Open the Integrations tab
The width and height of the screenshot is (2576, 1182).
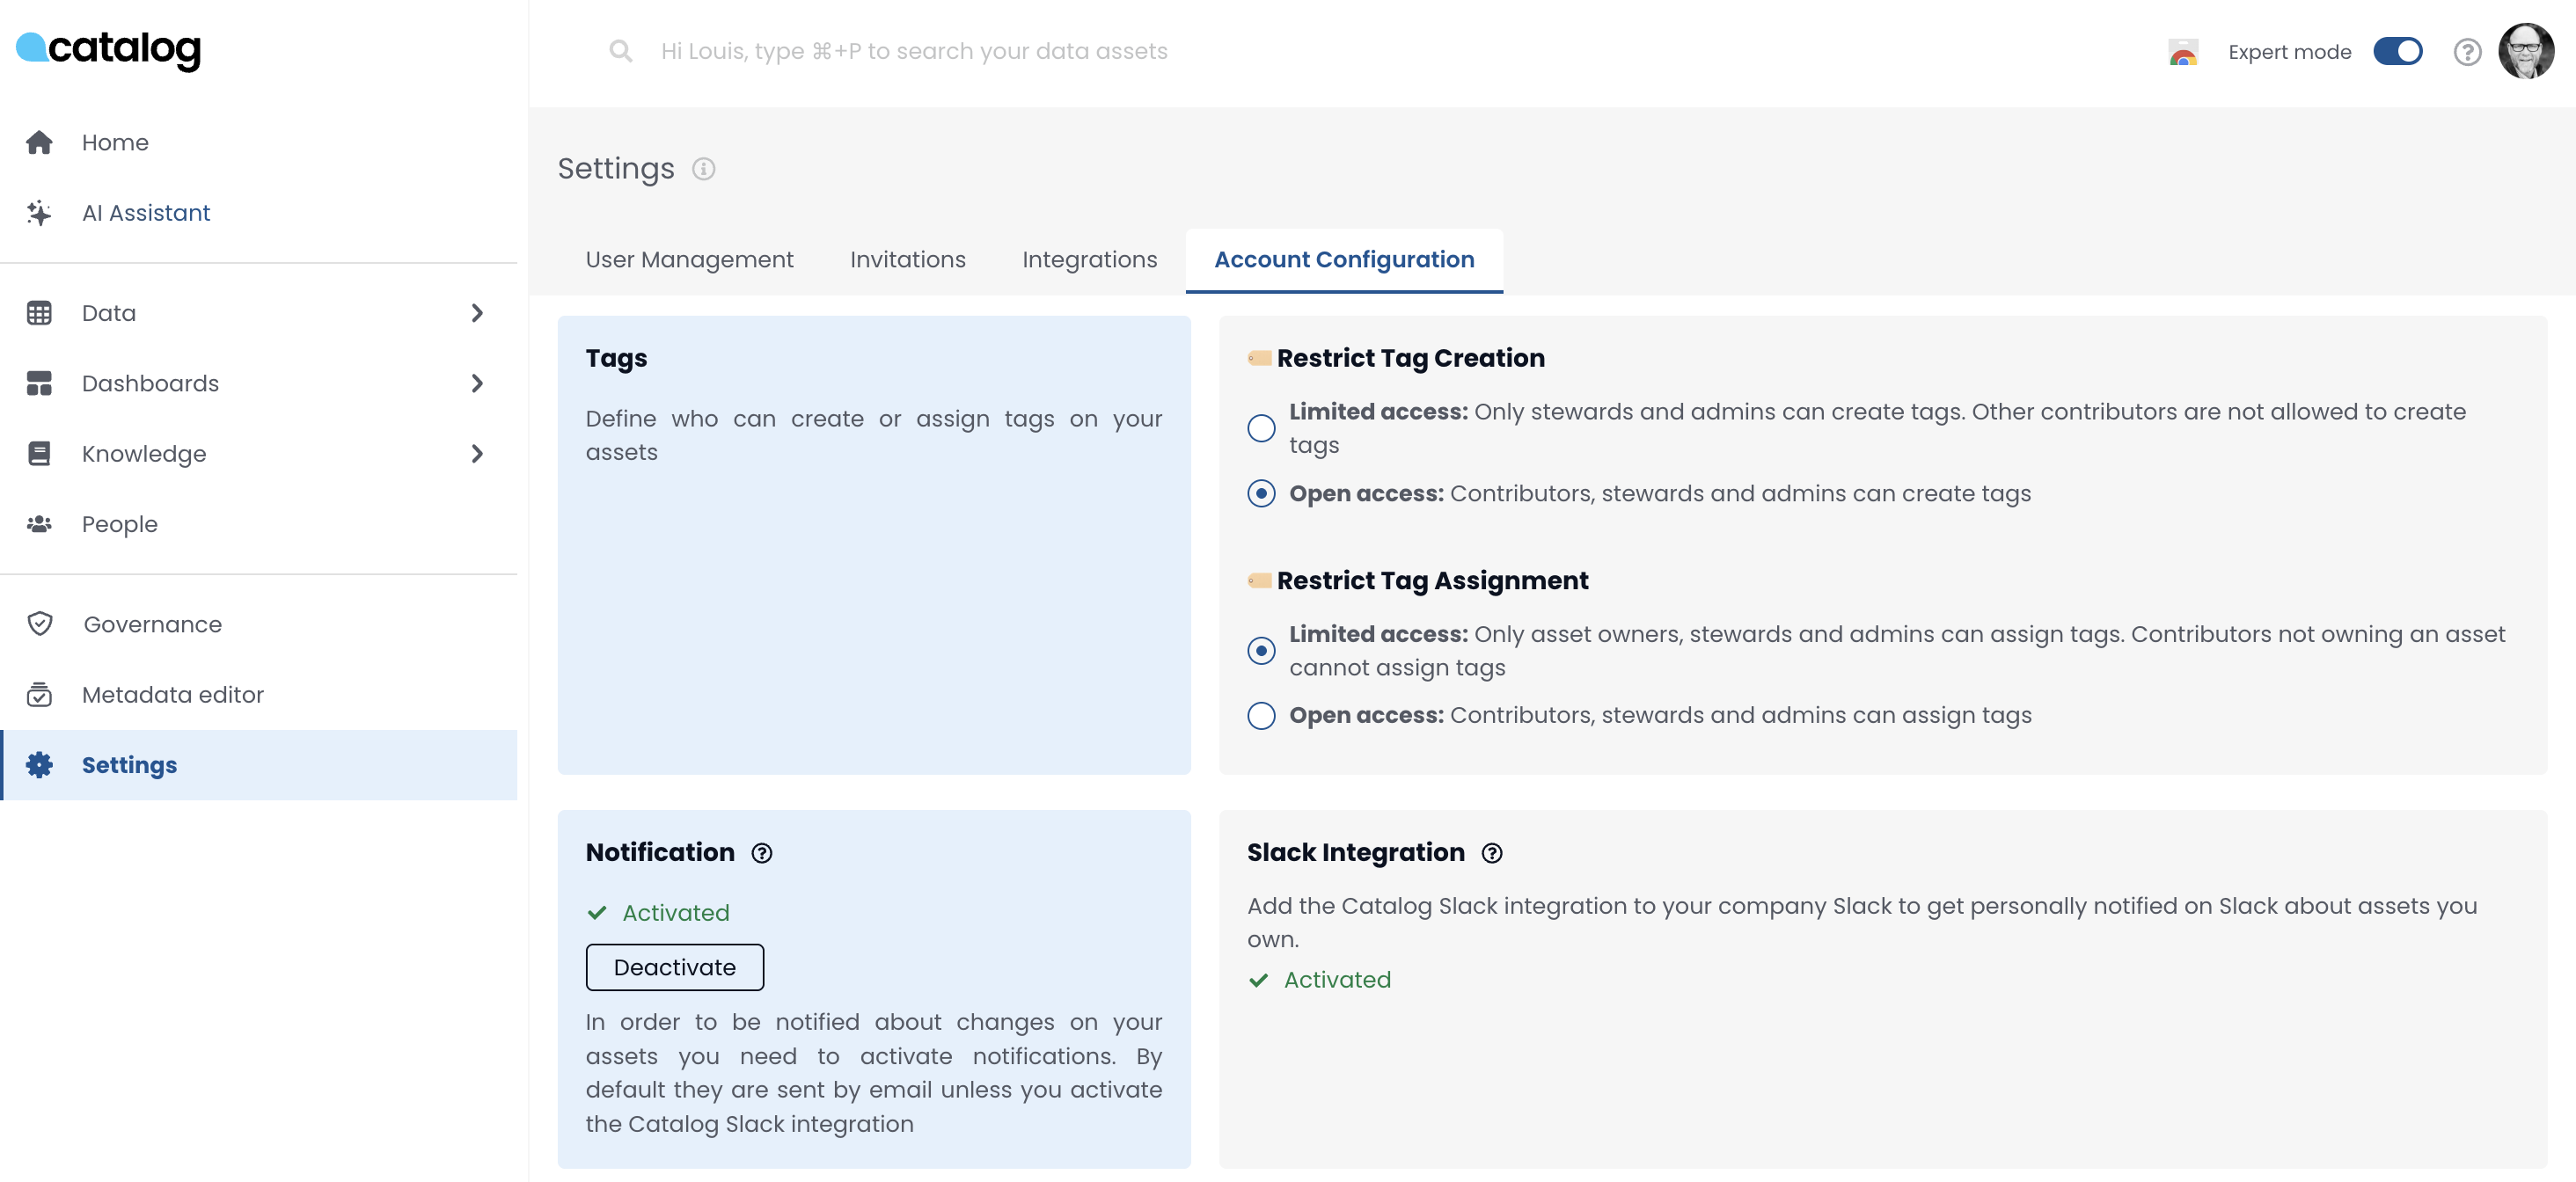[x=1089, y=260]
